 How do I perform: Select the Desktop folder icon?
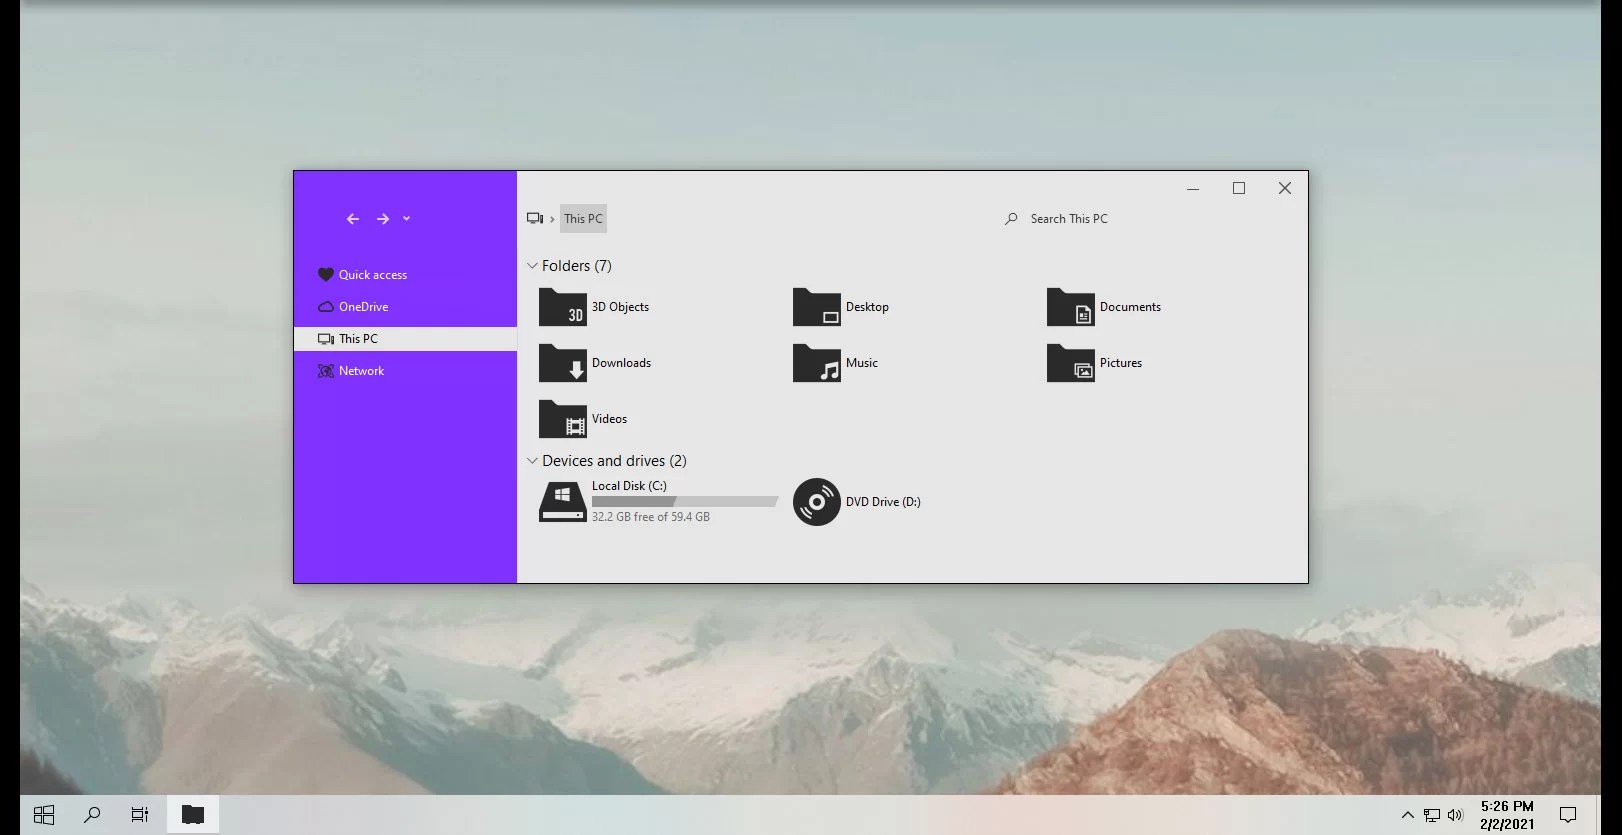click(816, 307)
